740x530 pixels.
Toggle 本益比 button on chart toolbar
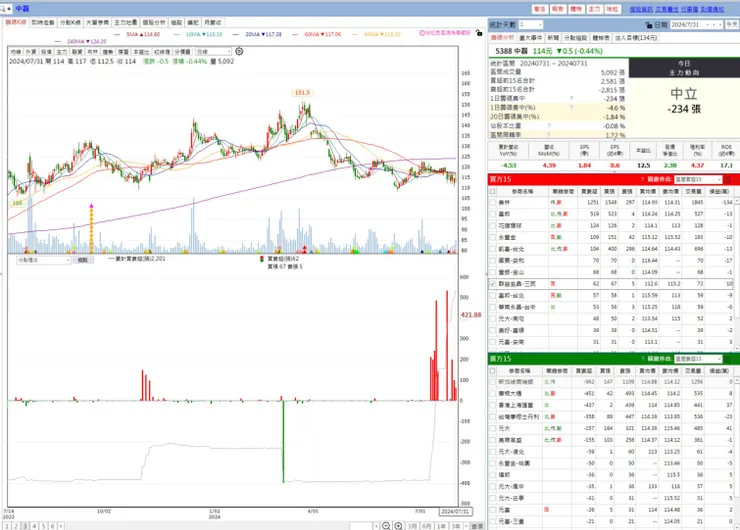pos(141,52)
